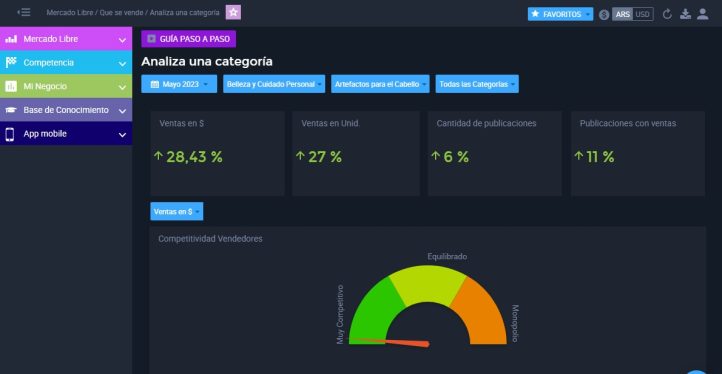Click the dollar currency icon

click(604, 15)
